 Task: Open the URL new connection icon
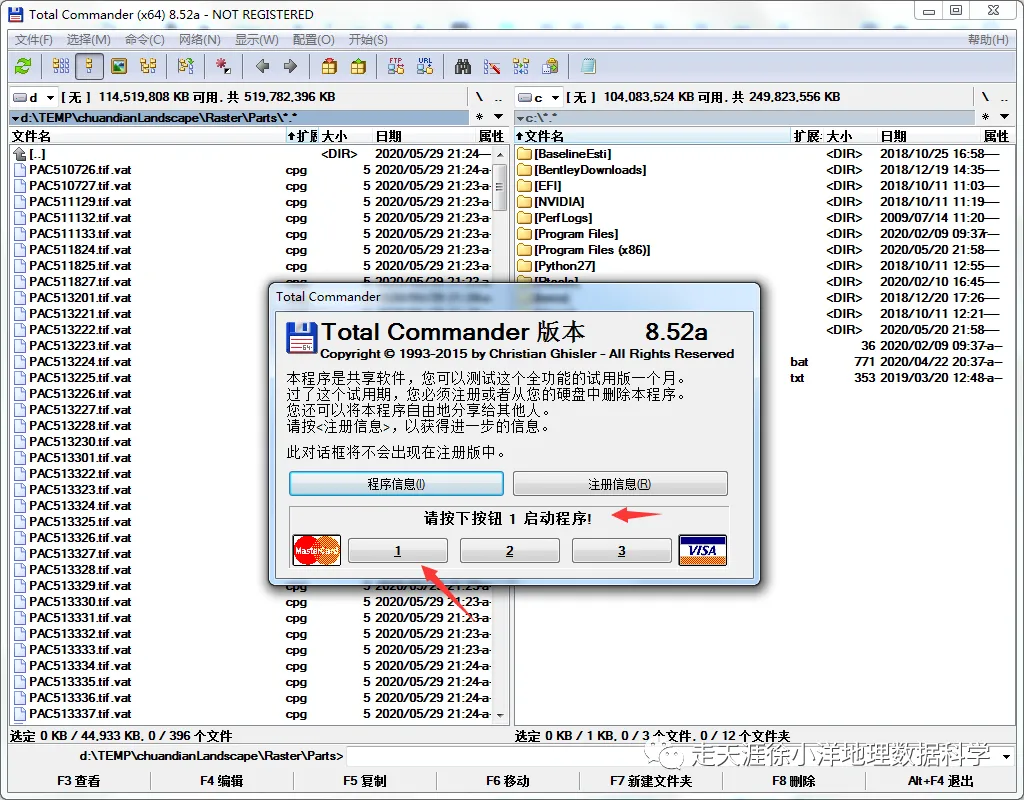pos(425,66)
